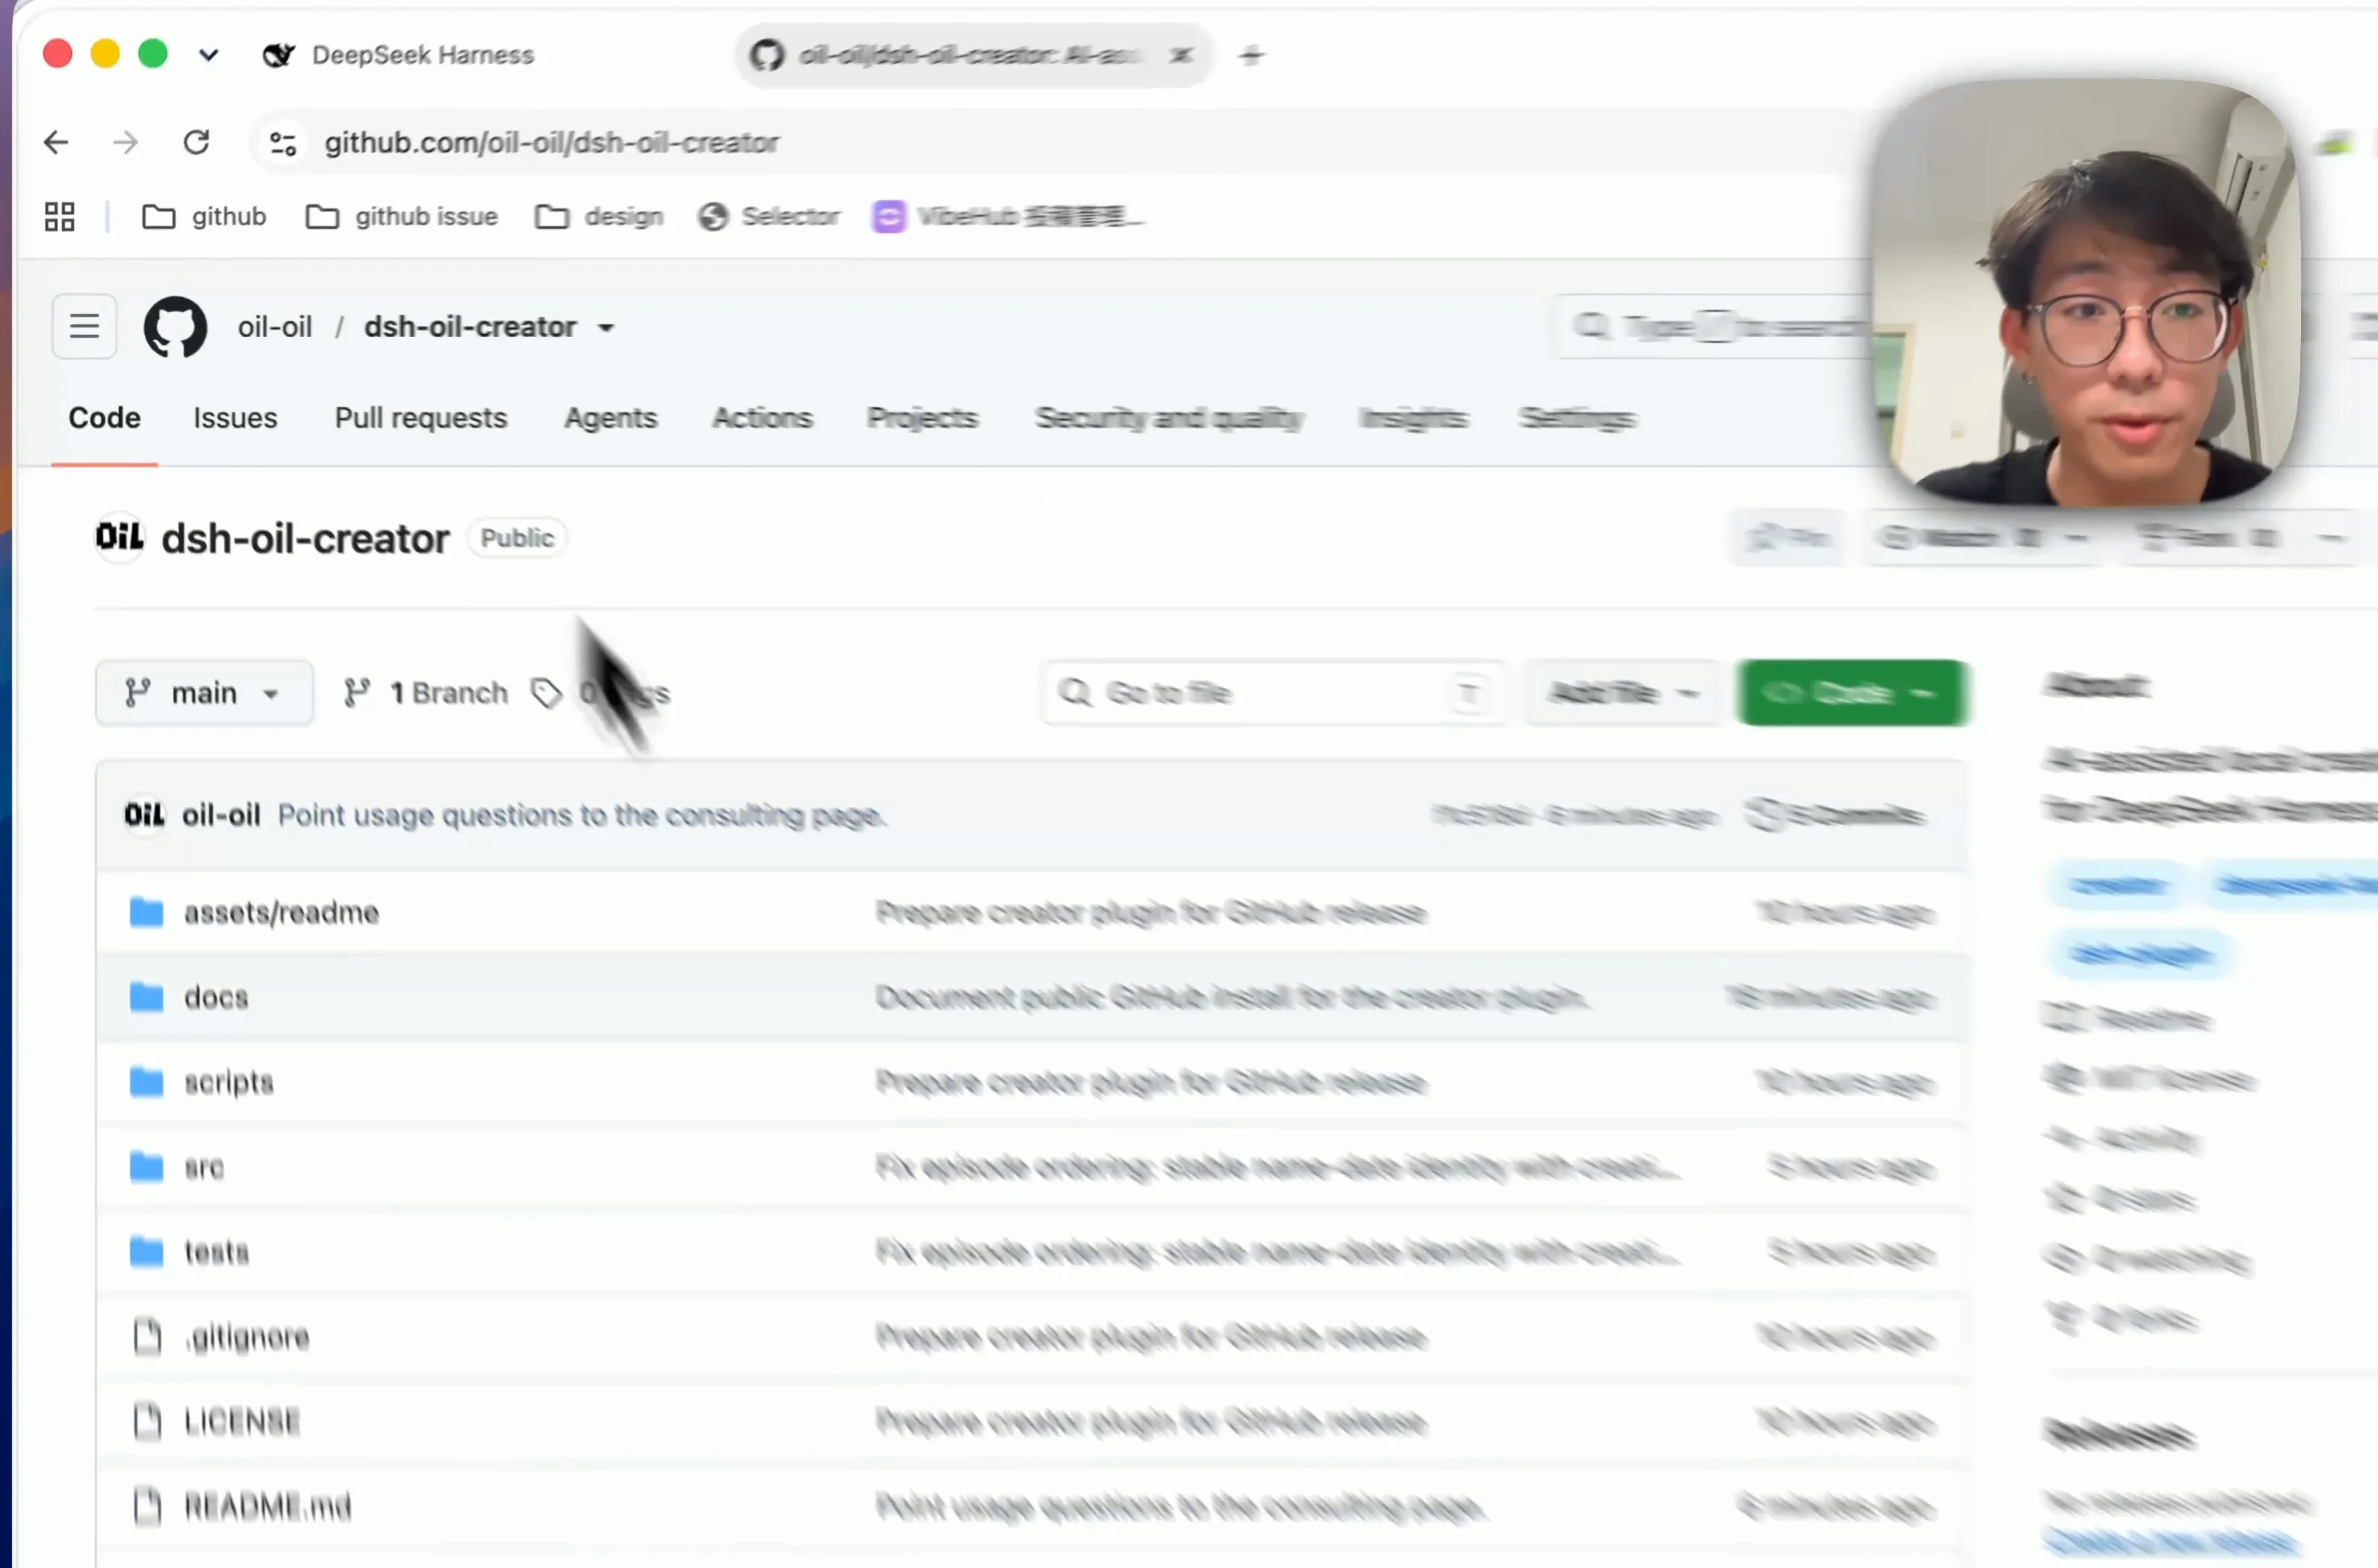This screenshot has width=2378, height=1568.
Task: View the 1 Branch link
Action: tap(426, 693)
